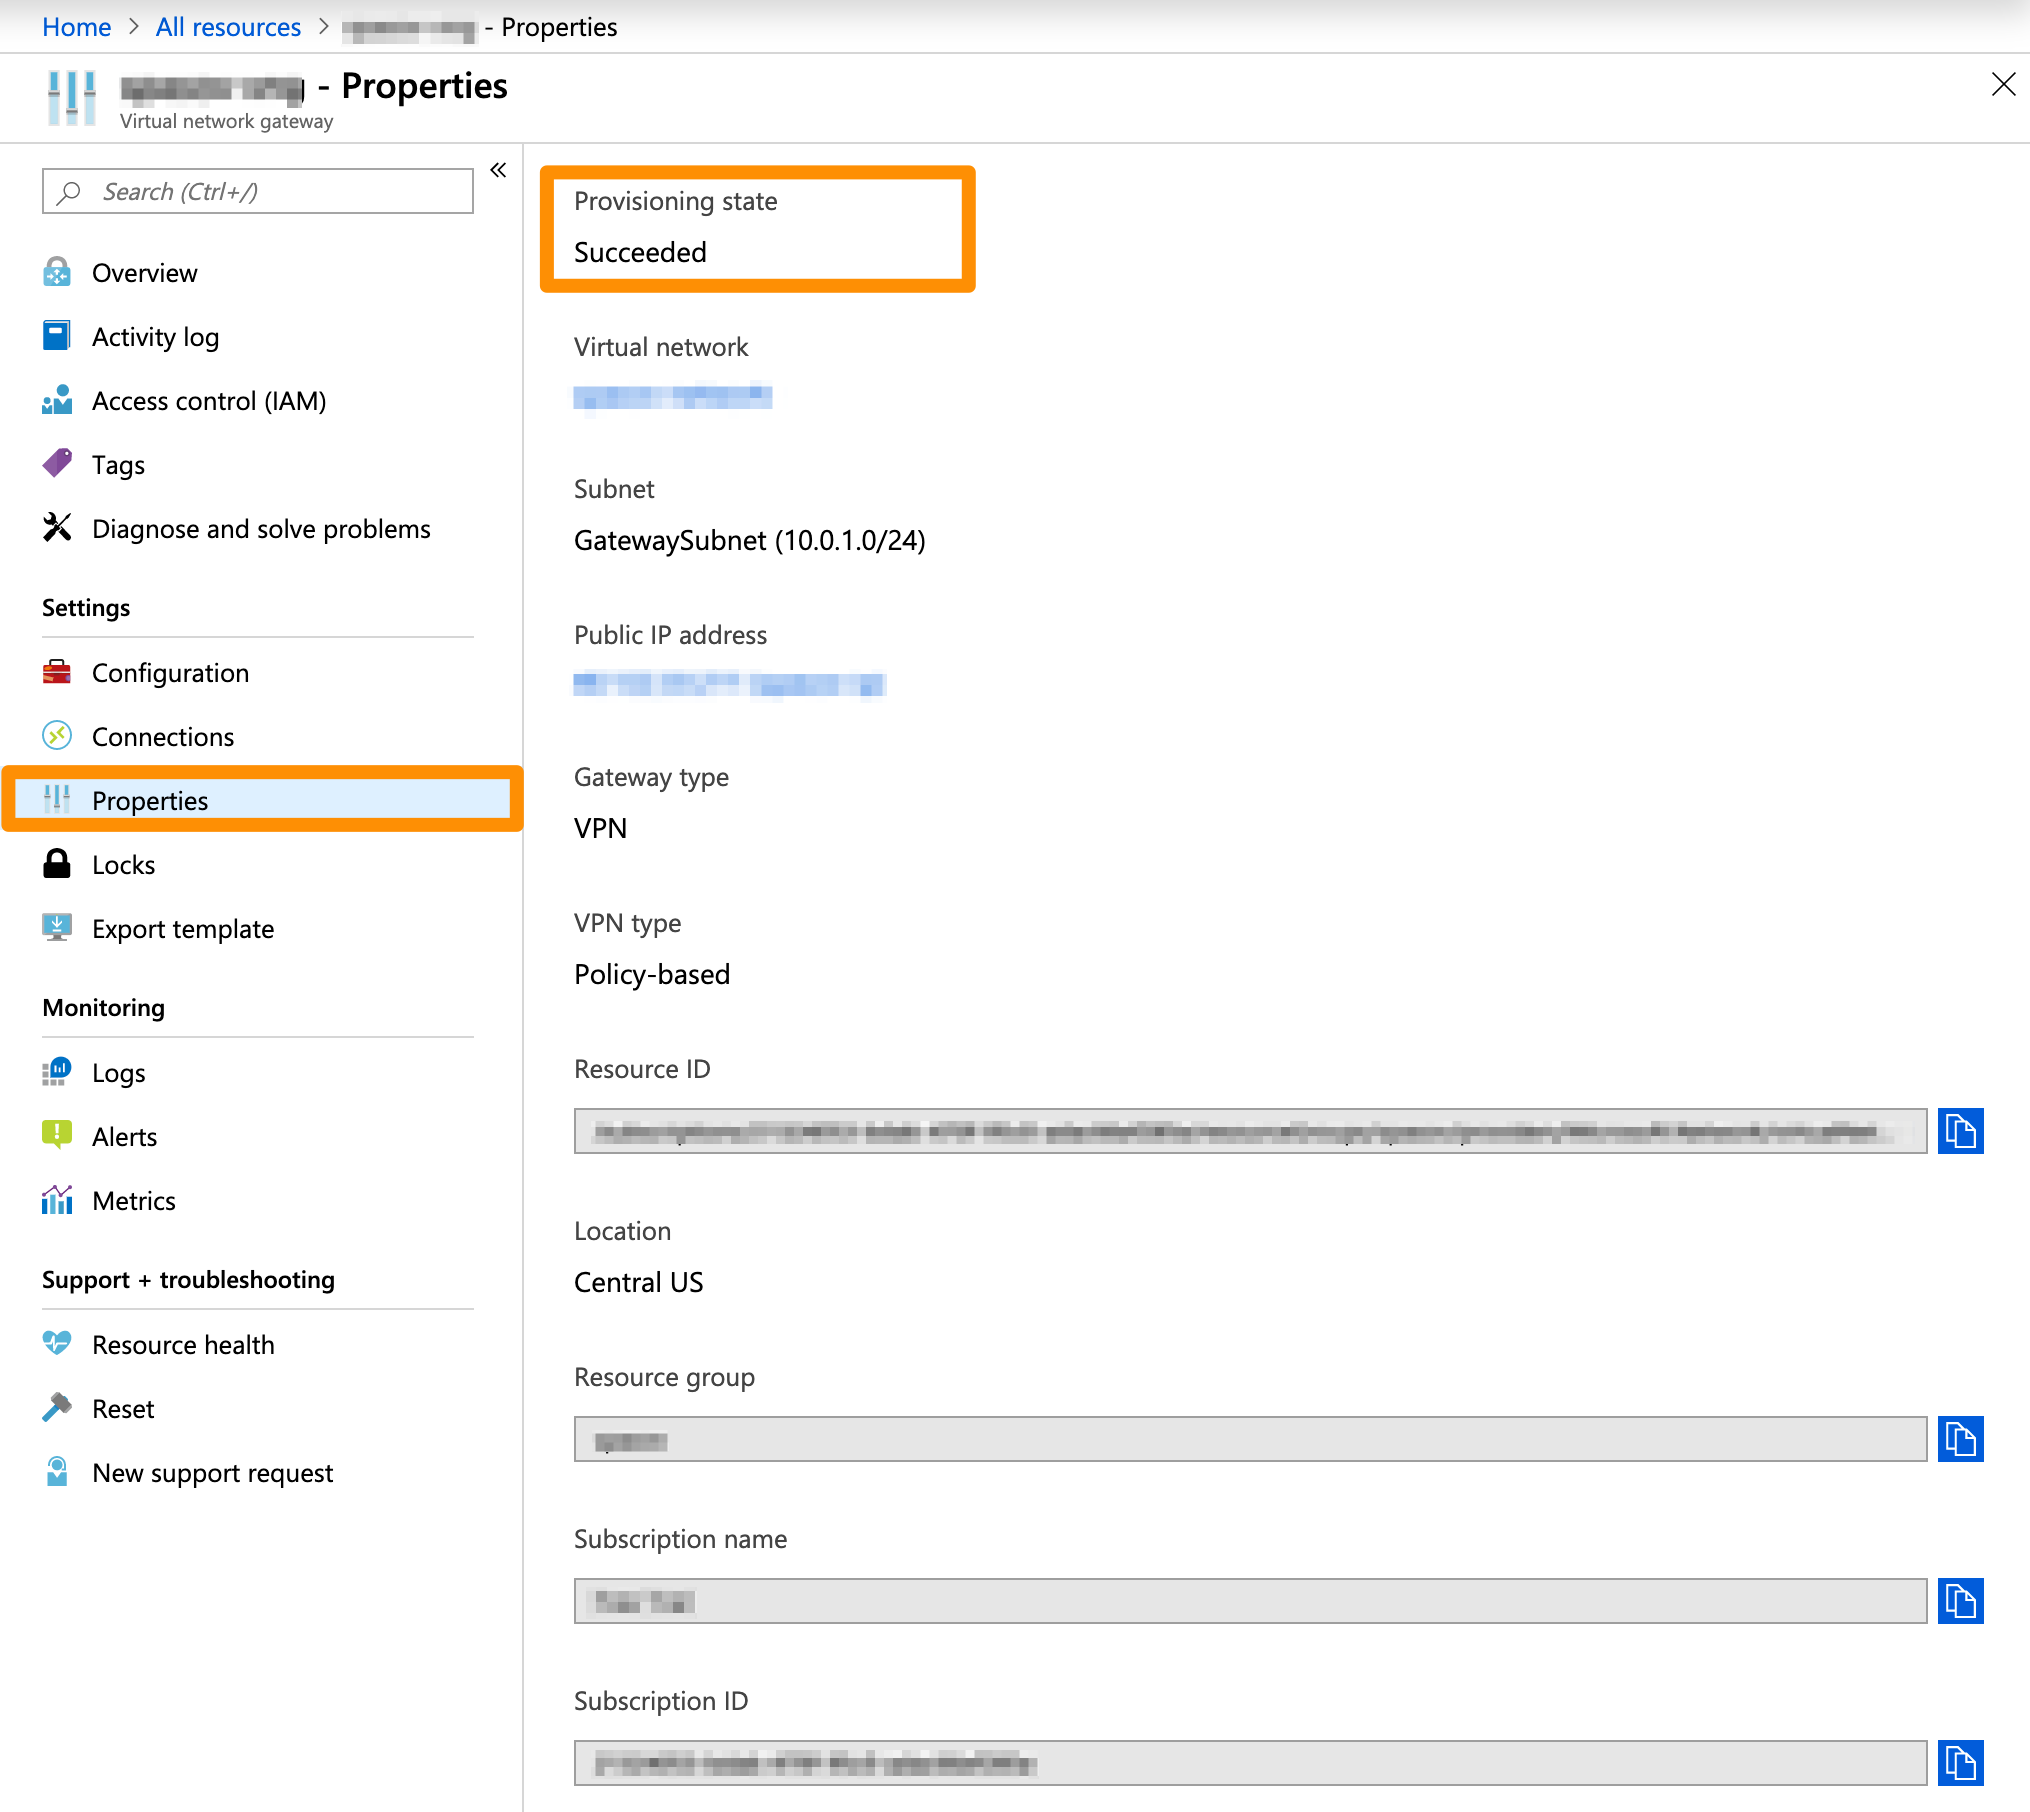Select Diagnose and solve problems
The width and height of the screenshot is (2030, 1812).
pyautogui.click(x=261, y=529)
